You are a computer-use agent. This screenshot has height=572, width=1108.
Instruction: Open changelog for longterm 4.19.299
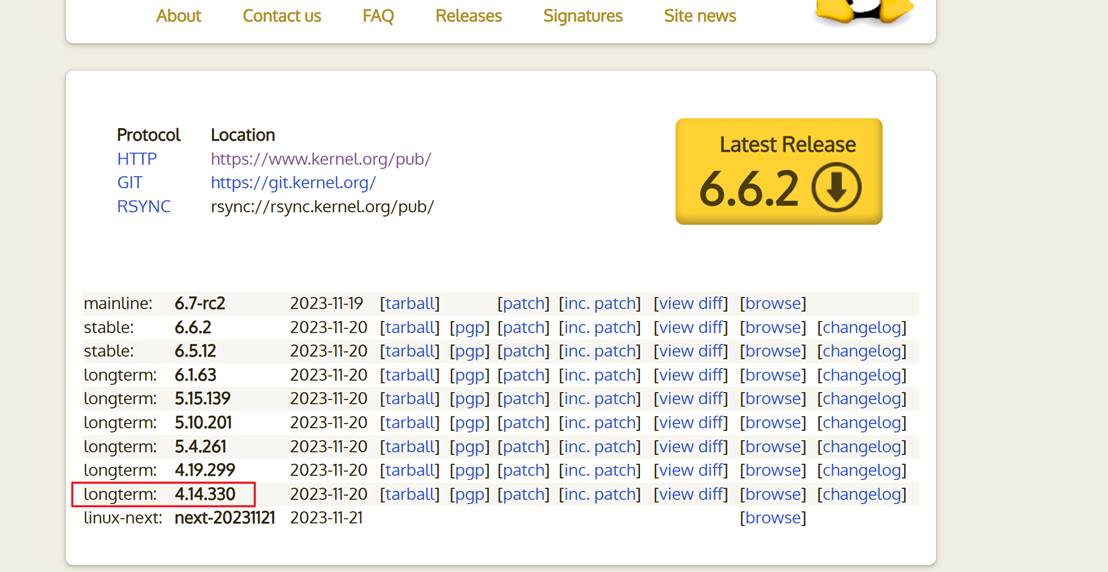[x=862, y=470]
